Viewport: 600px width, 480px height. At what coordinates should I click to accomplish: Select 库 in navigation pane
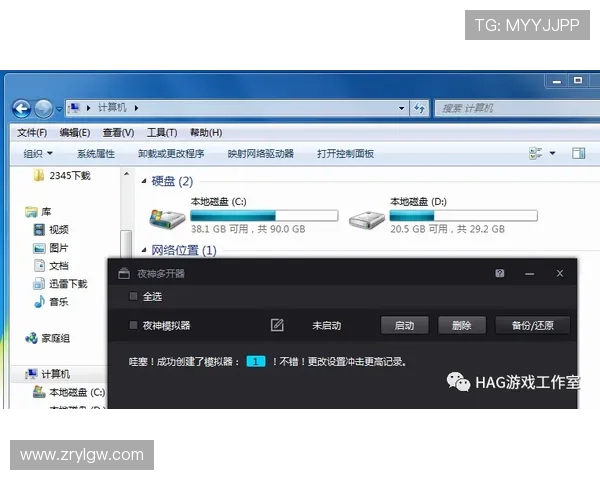point(38,212)
